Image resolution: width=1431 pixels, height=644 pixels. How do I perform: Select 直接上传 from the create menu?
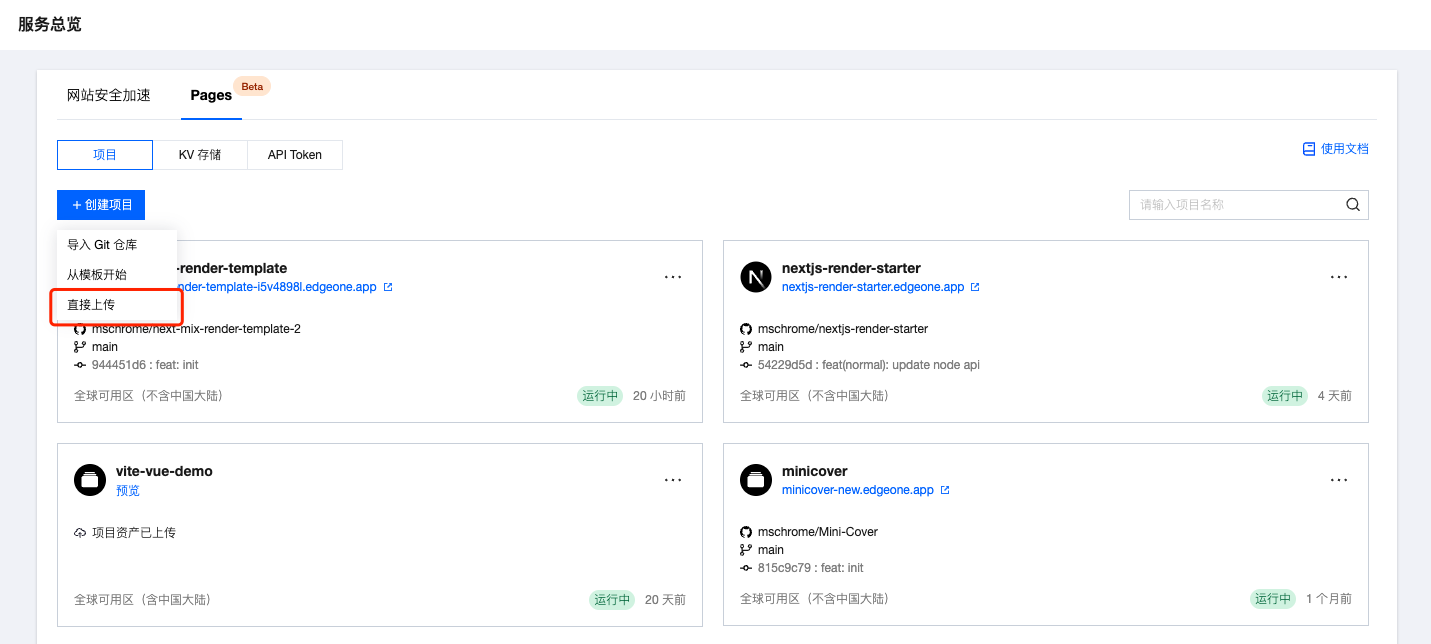(x=91, y=305)
